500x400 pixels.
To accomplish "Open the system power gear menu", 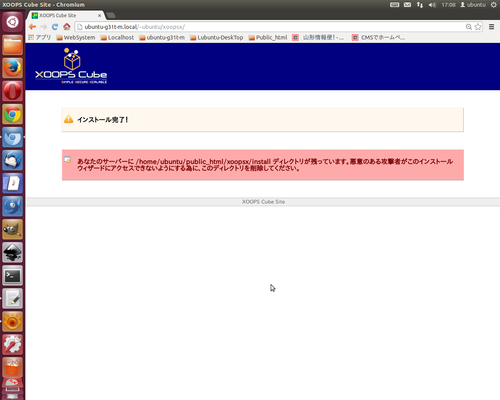I will coord(494,5).
